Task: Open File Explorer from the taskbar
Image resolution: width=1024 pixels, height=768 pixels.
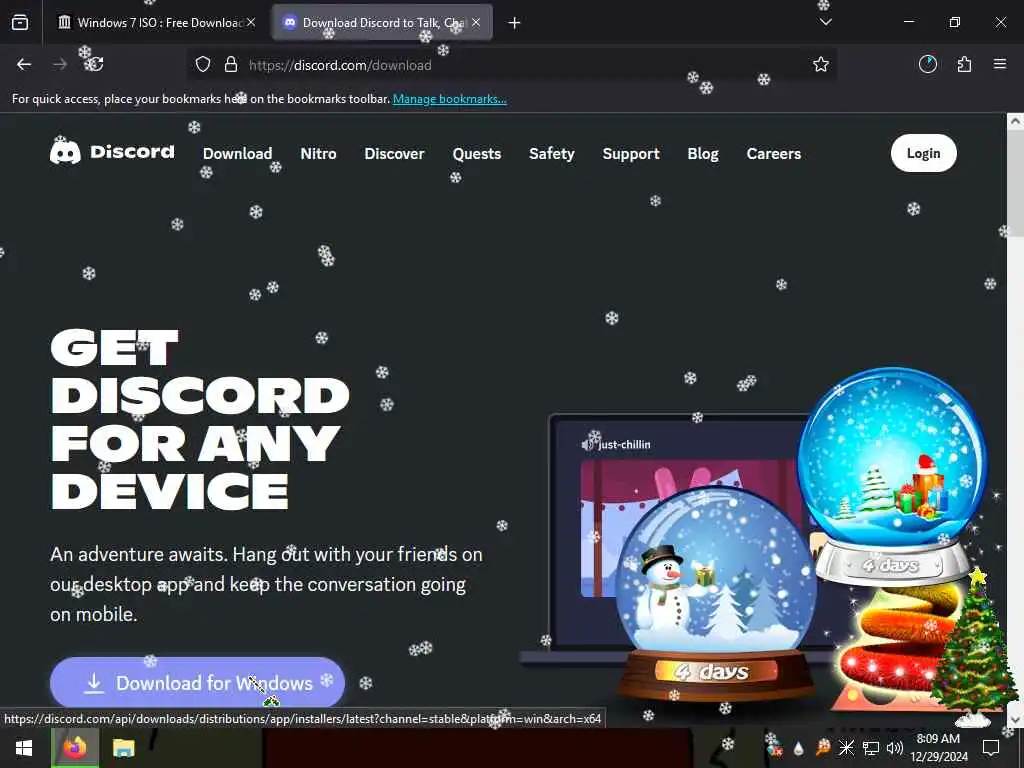Action: click(123, 748)
